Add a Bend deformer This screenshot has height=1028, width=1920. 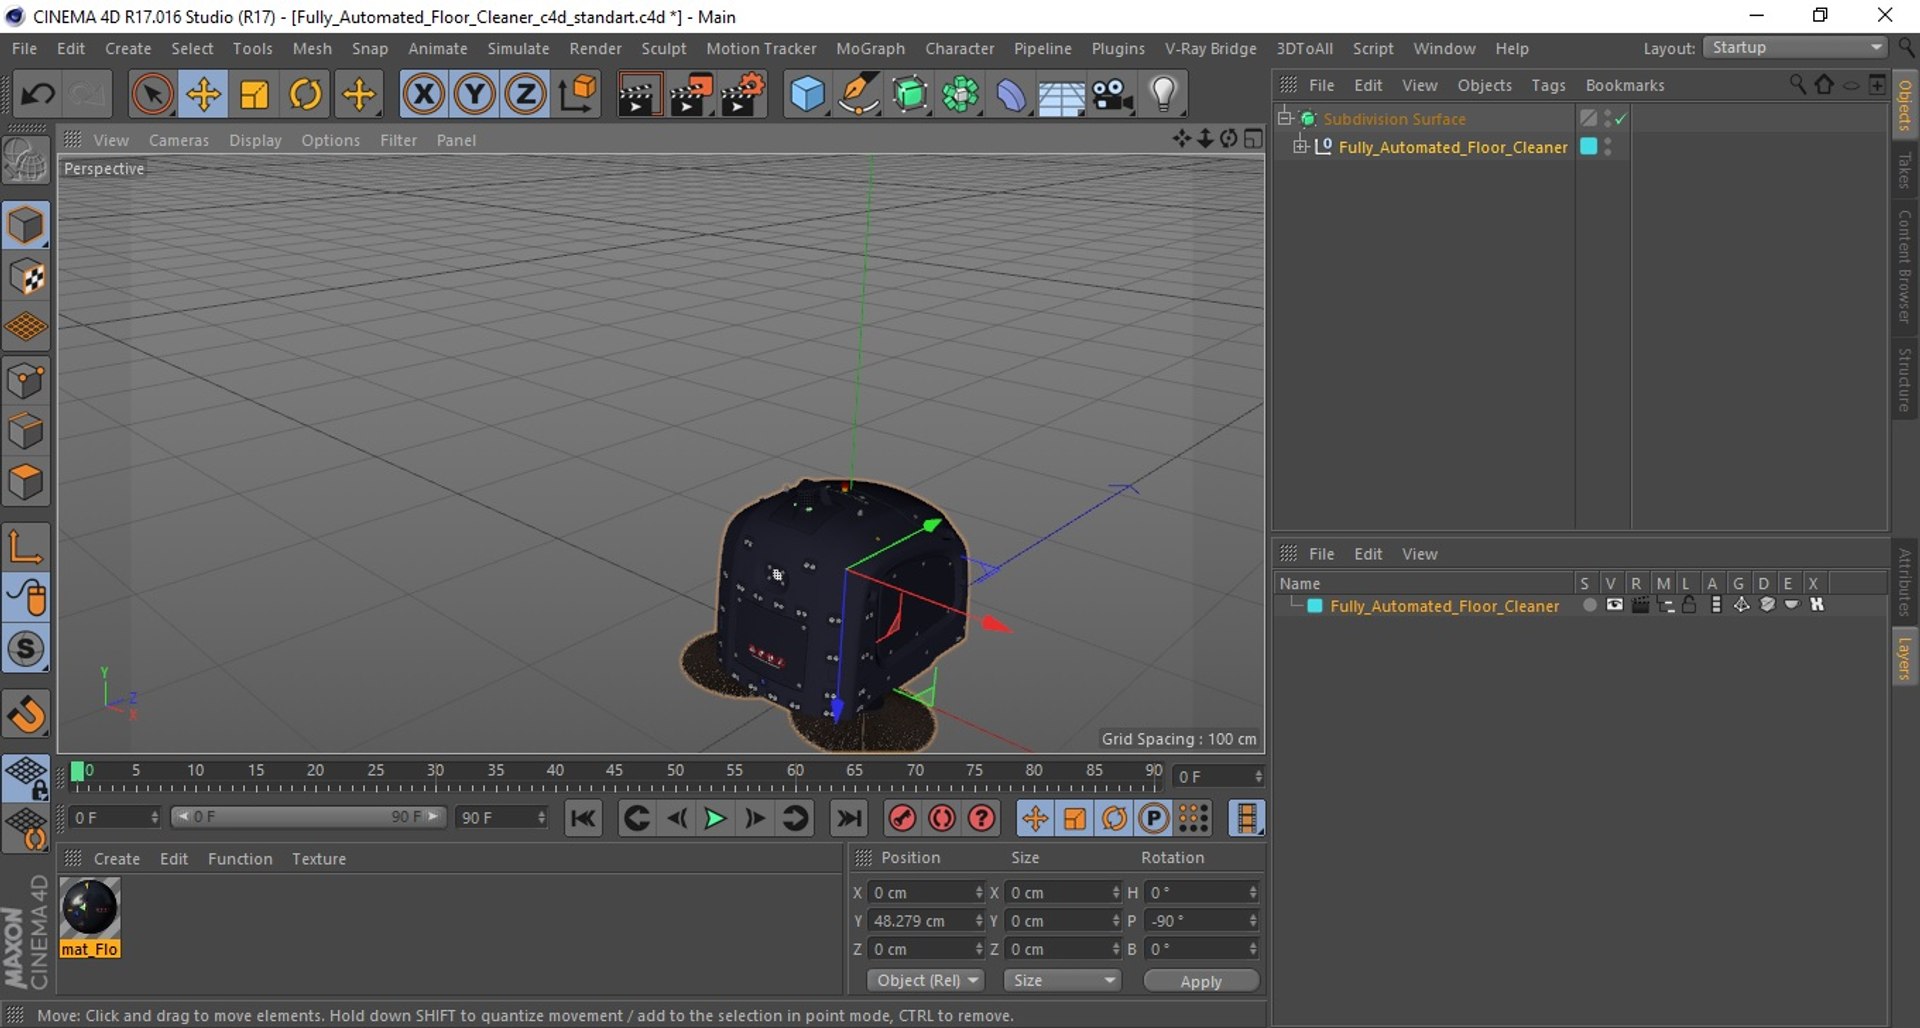click(x=1011, y=94)
